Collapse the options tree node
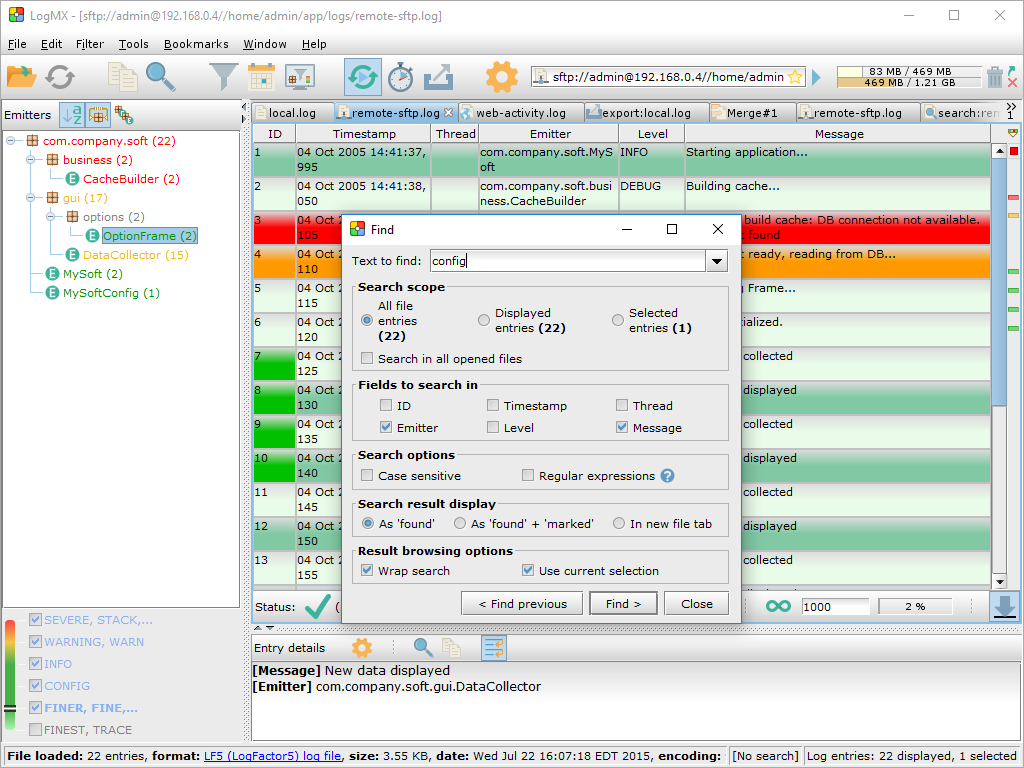This screenshot has width=1024, height=768. coord(50,217)
